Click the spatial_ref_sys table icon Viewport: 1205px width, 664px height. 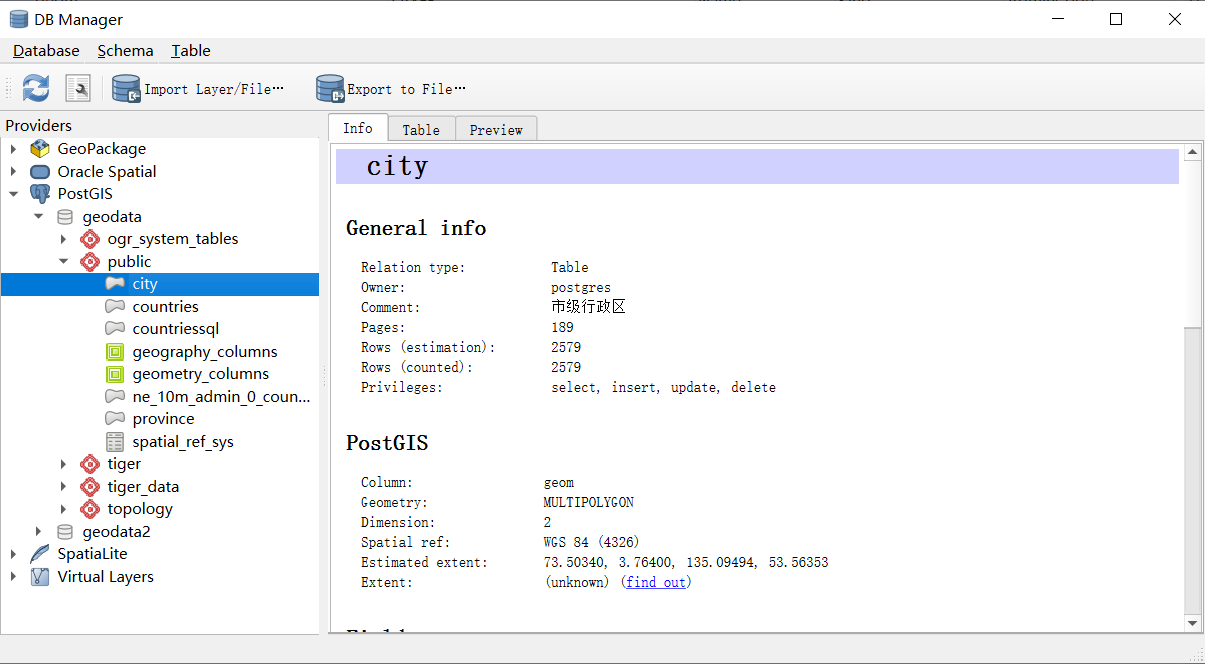114,441
